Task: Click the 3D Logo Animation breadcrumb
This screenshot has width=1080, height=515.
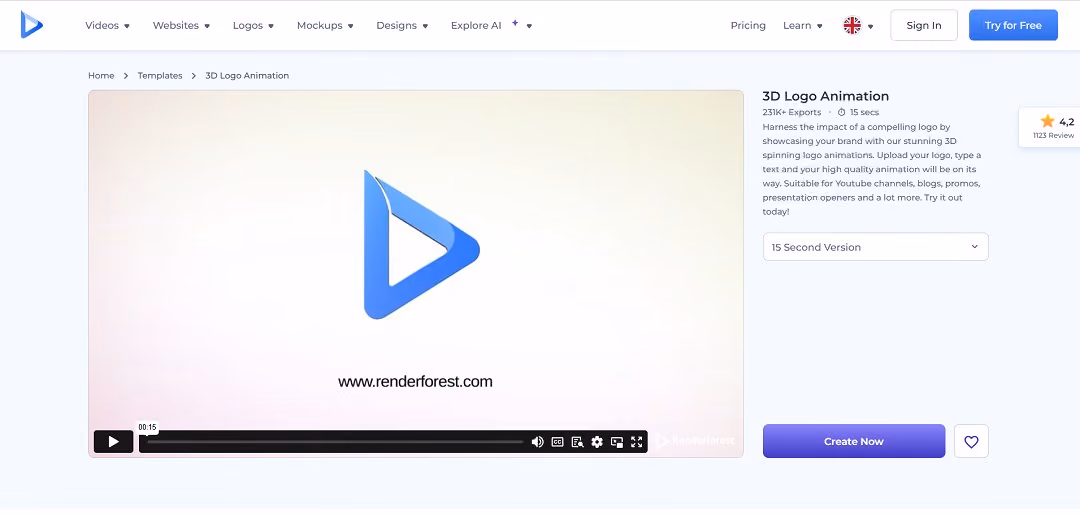Action: pyautogui.click(x=247, y=76)
